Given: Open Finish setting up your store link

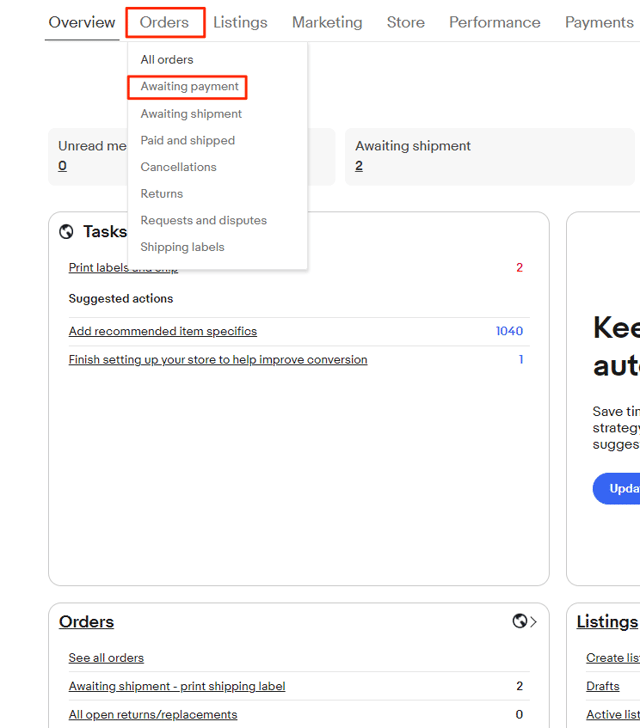Looking at the screenshot, I should pos(217,360).
